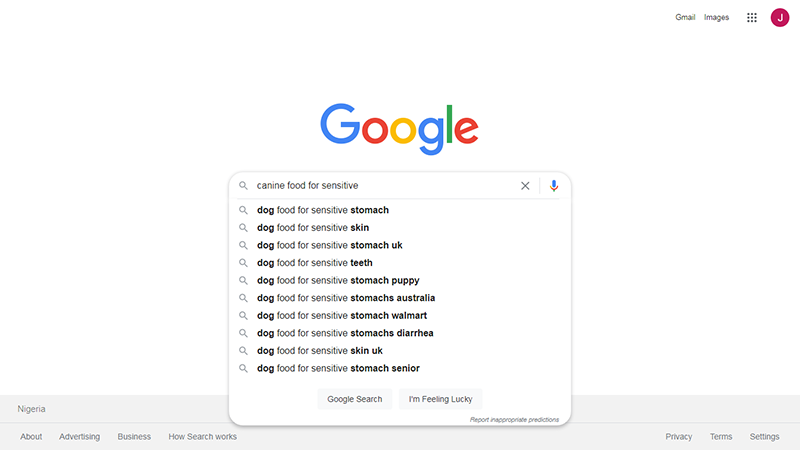Screen dimensions: 800x450
Task: Start voice search with the microphone
Action: point(554,185)
